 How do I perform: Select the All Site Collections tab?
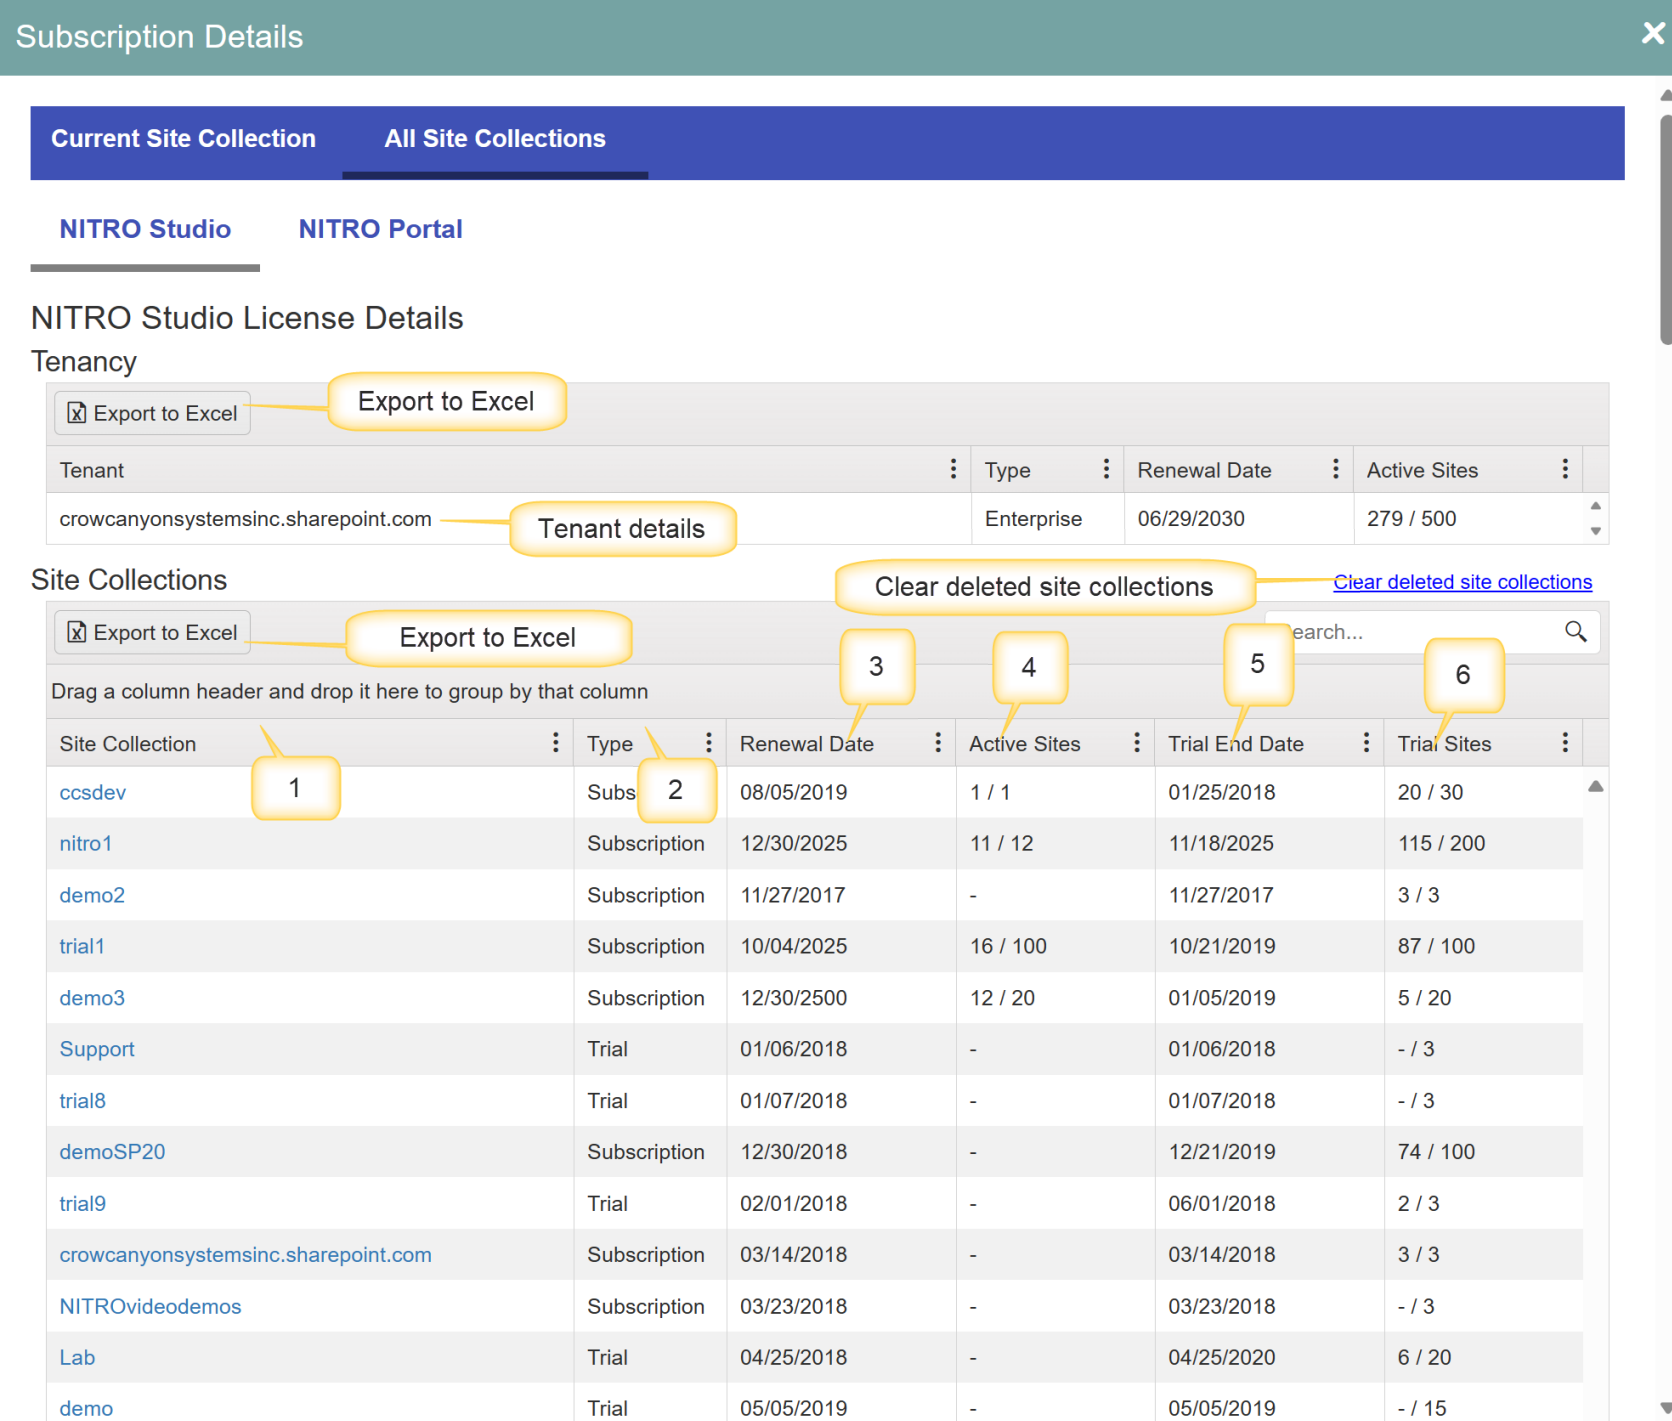click(x=495, y=139)
